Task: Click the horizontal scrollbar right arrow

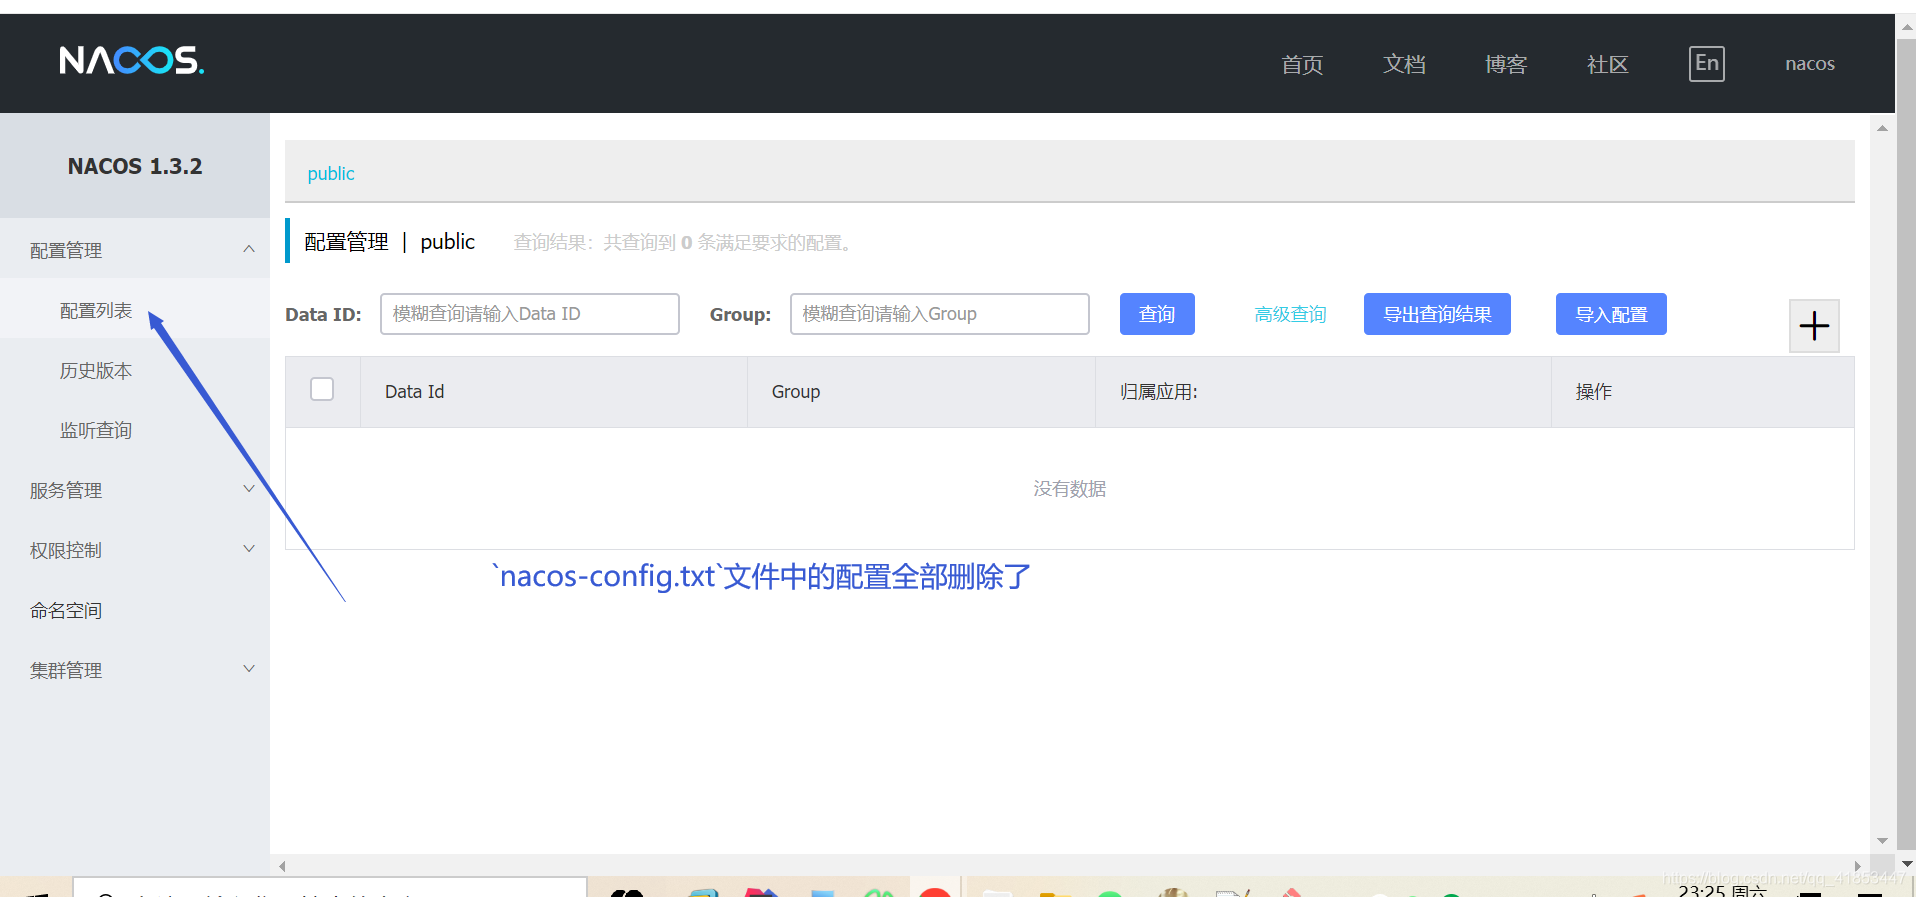Action: 1857,866
